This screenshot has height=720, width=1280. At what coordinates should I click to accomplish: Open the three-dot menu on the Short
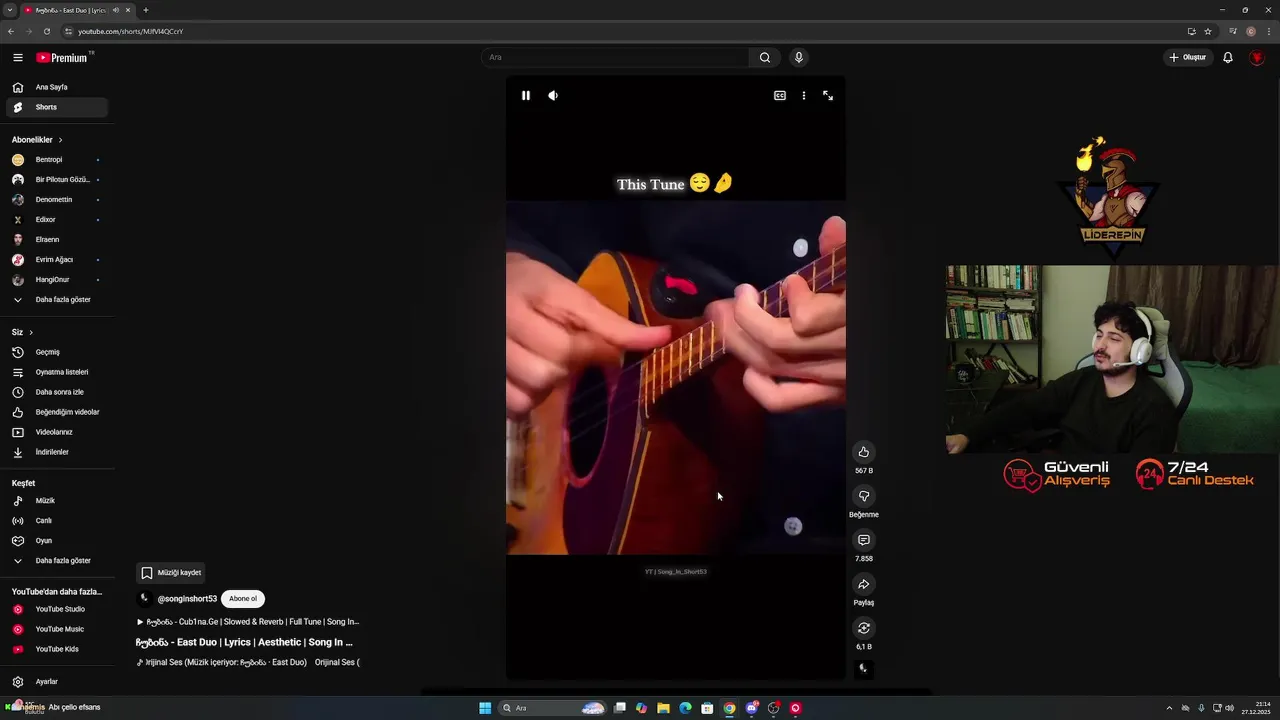(804, 96)
